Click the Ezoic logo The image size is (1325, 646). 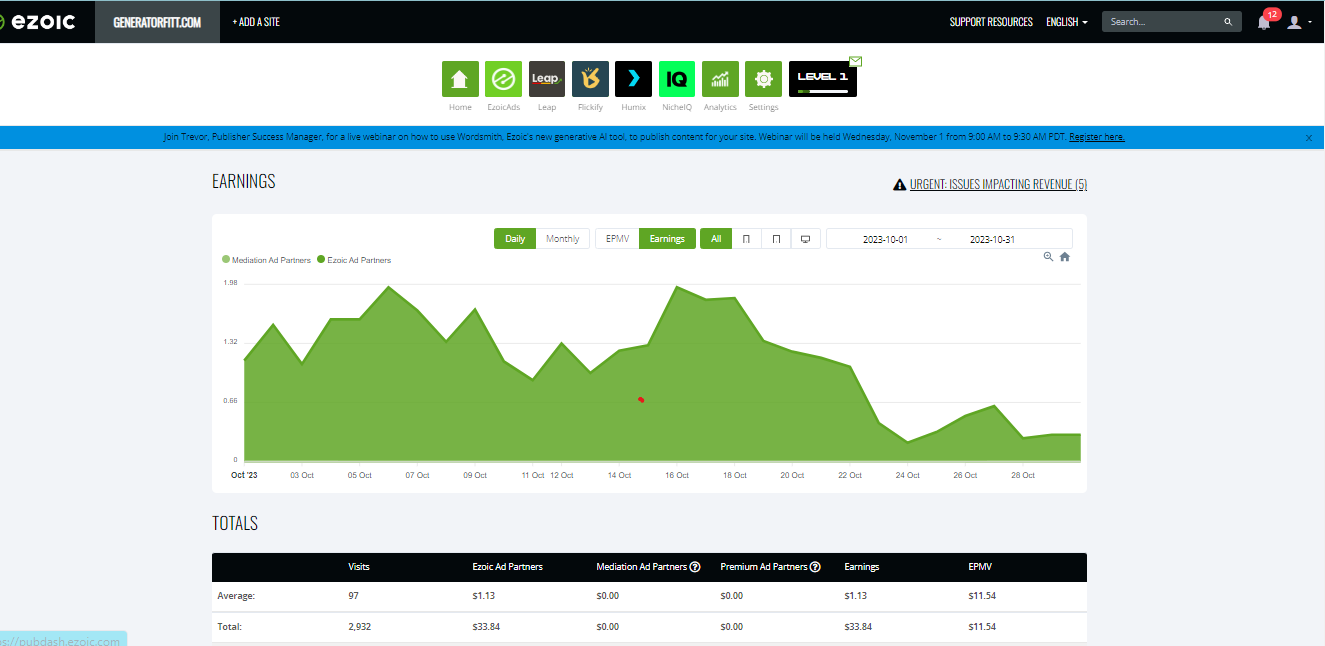38,21
